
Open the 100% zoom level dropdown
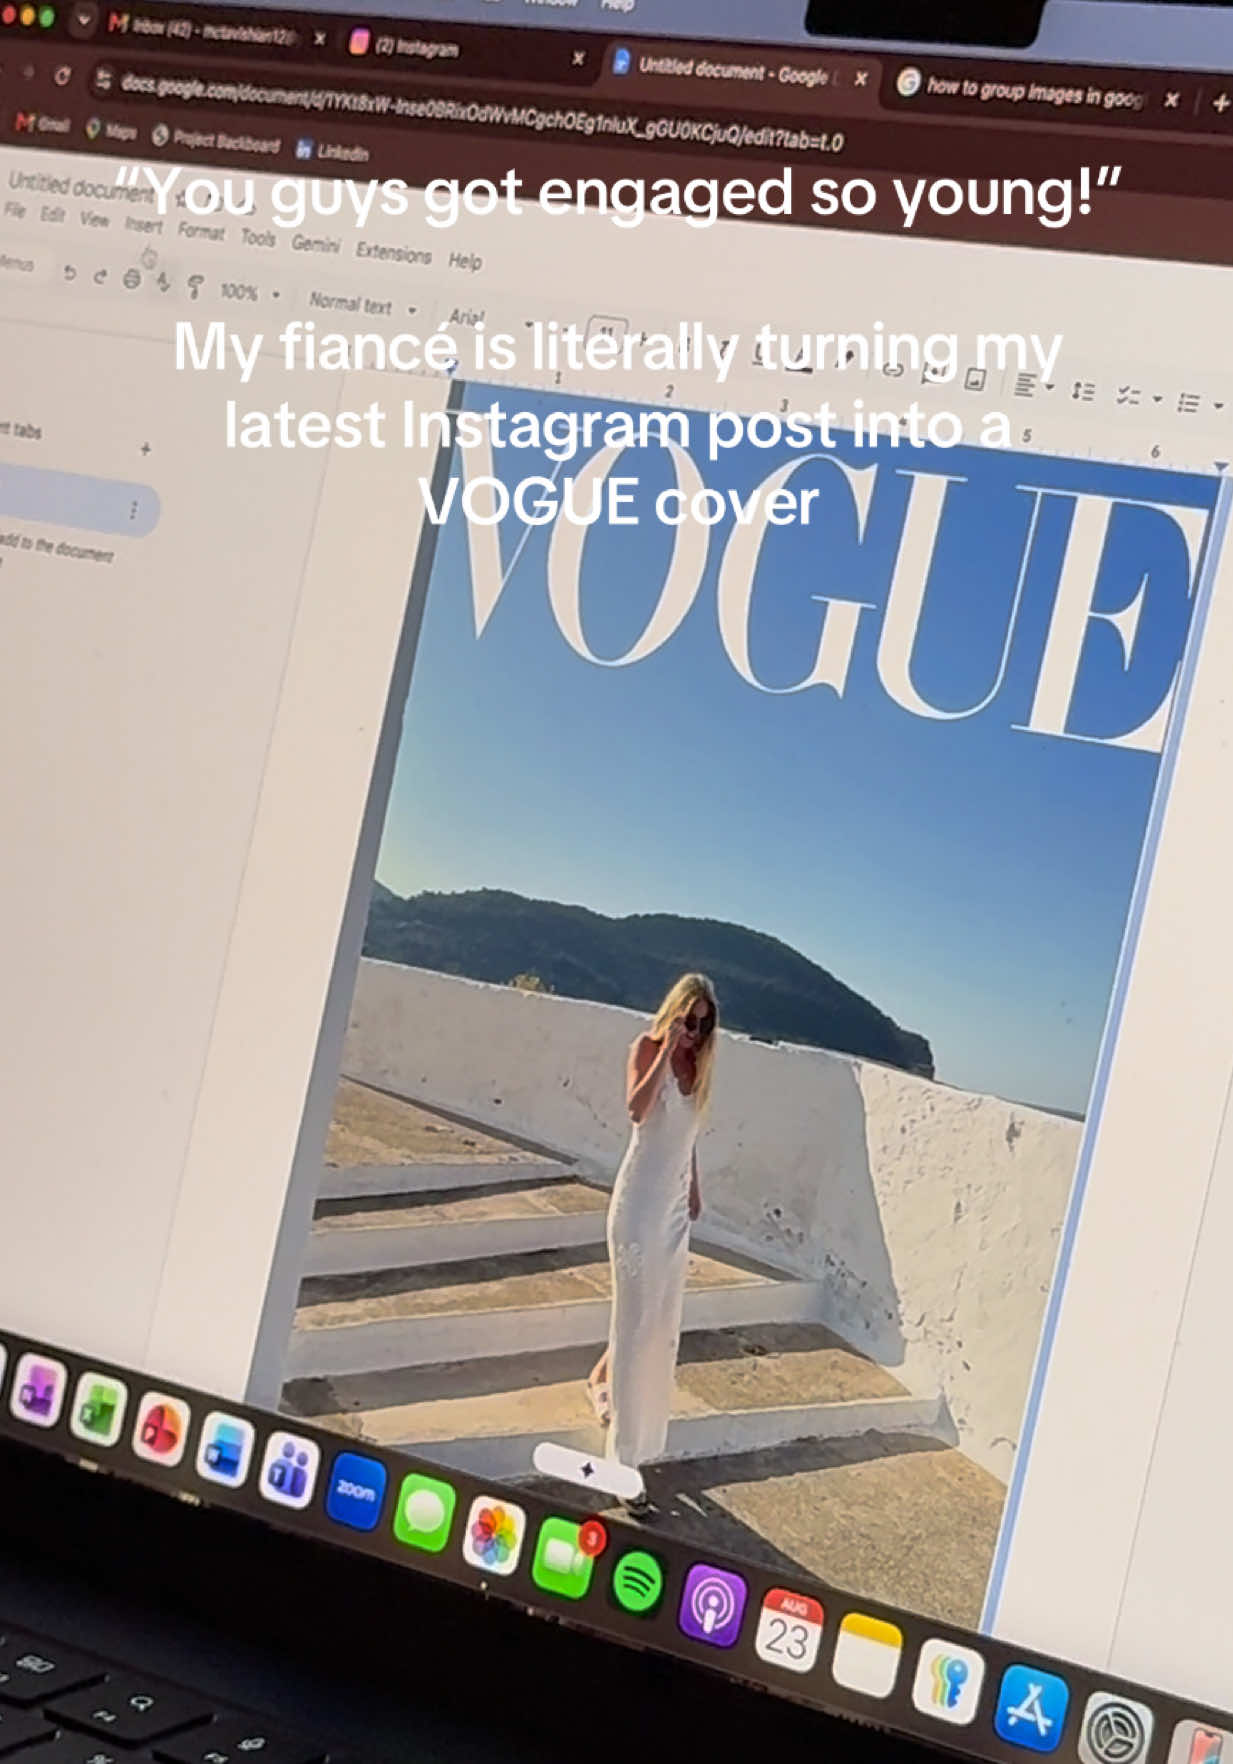coord(248,293)
